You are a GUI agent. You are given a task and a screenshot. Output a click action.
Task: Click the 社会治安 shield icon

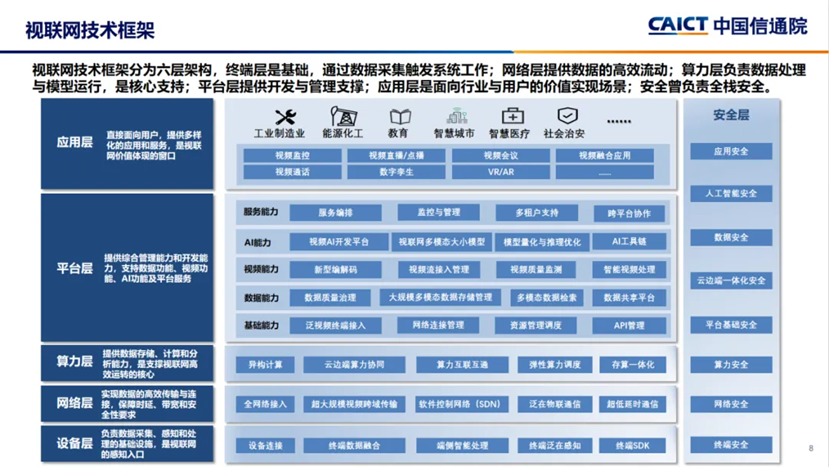(567, 116)
